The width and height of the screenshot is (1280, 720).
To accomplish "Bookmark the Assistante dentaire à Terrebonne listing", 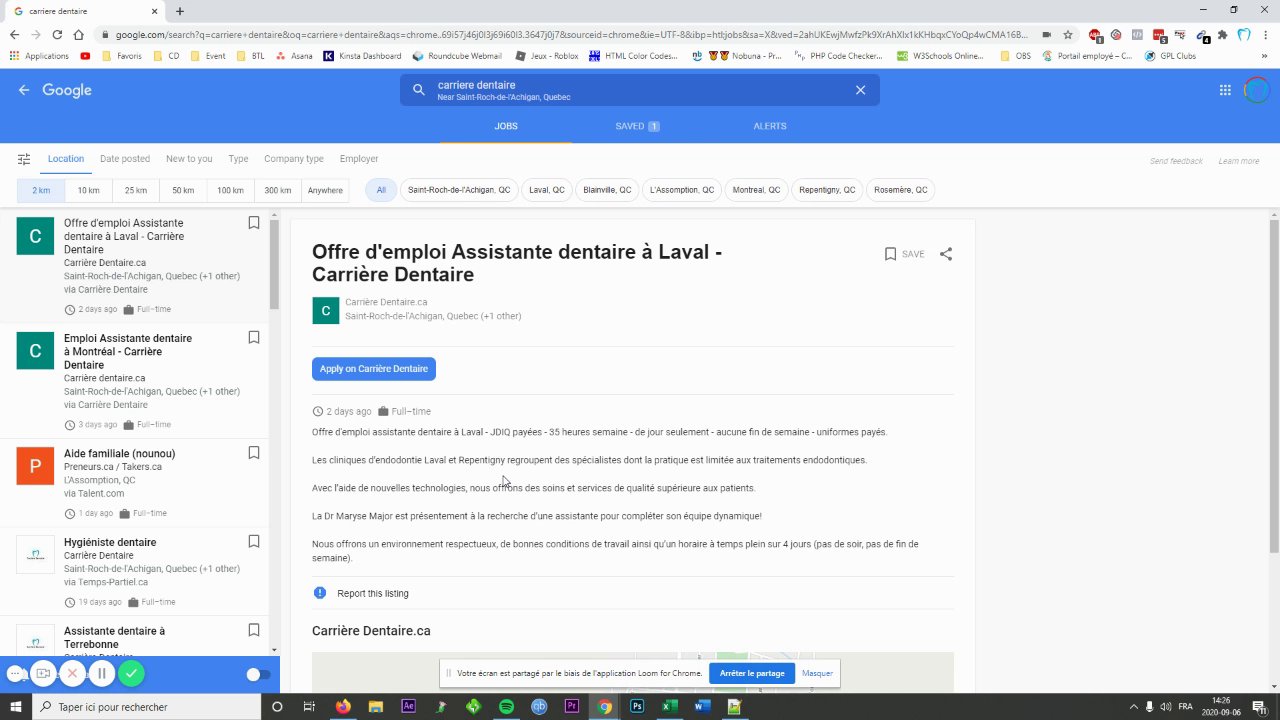I will click(254, 631).
